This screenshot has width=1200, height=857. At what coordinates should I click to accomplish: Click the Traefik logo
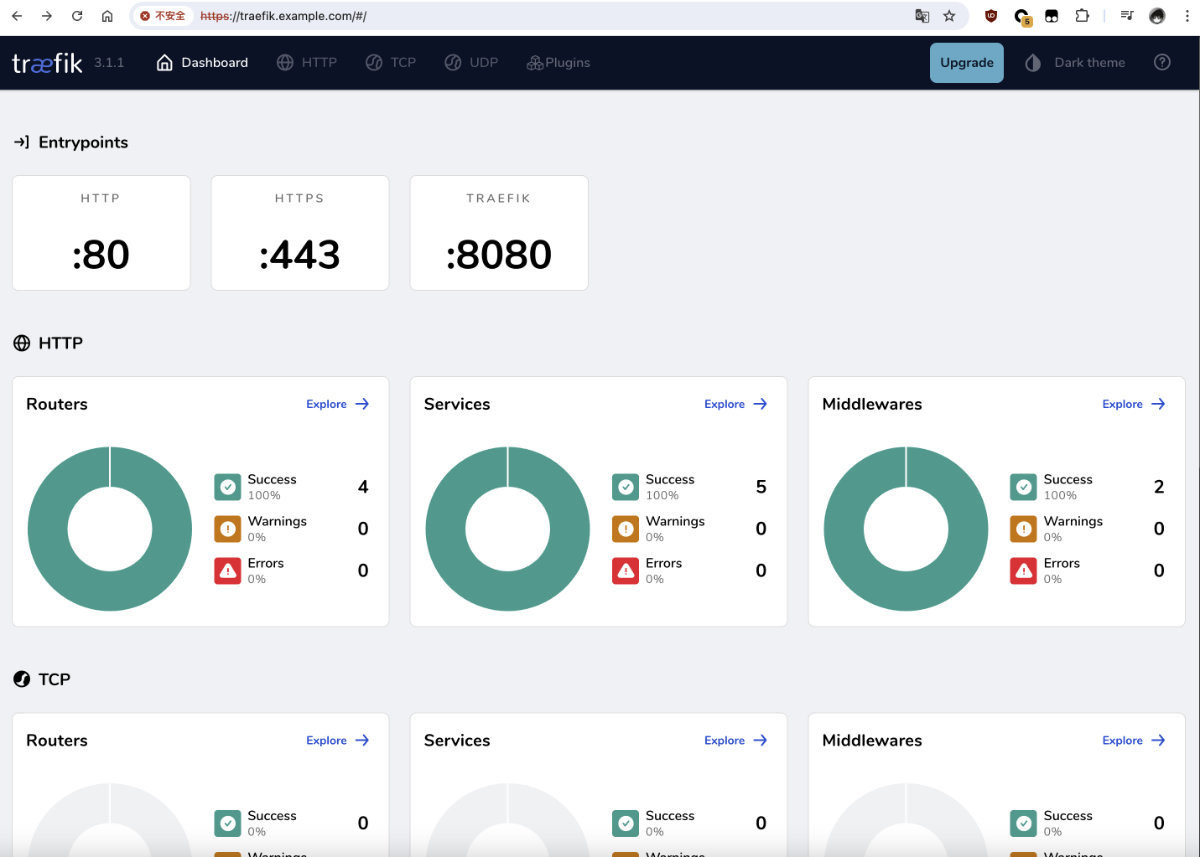(x=47, y=63)
